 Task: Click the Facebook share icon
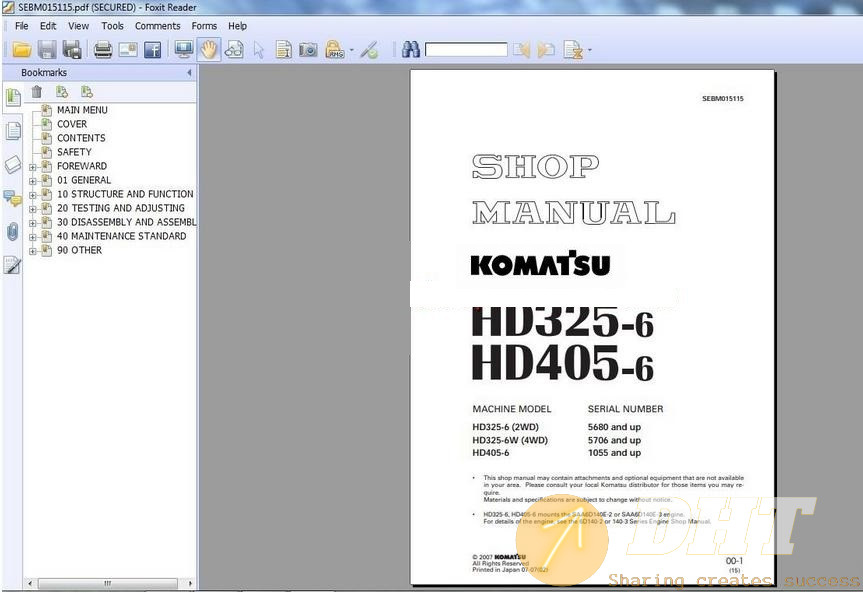[x=152, y=50]
